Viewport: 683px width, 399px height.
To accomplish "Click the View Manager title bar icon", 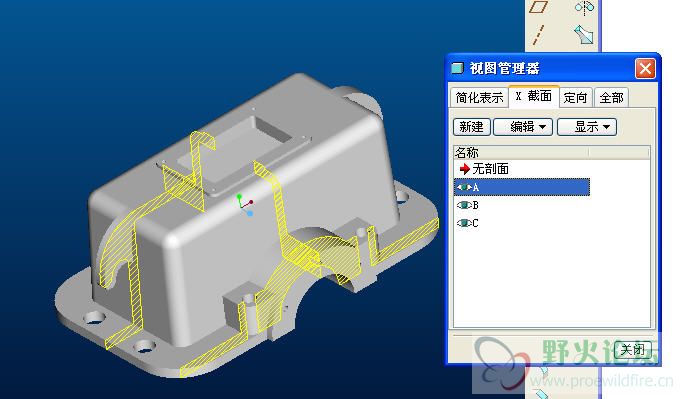I will coord(457,68).
